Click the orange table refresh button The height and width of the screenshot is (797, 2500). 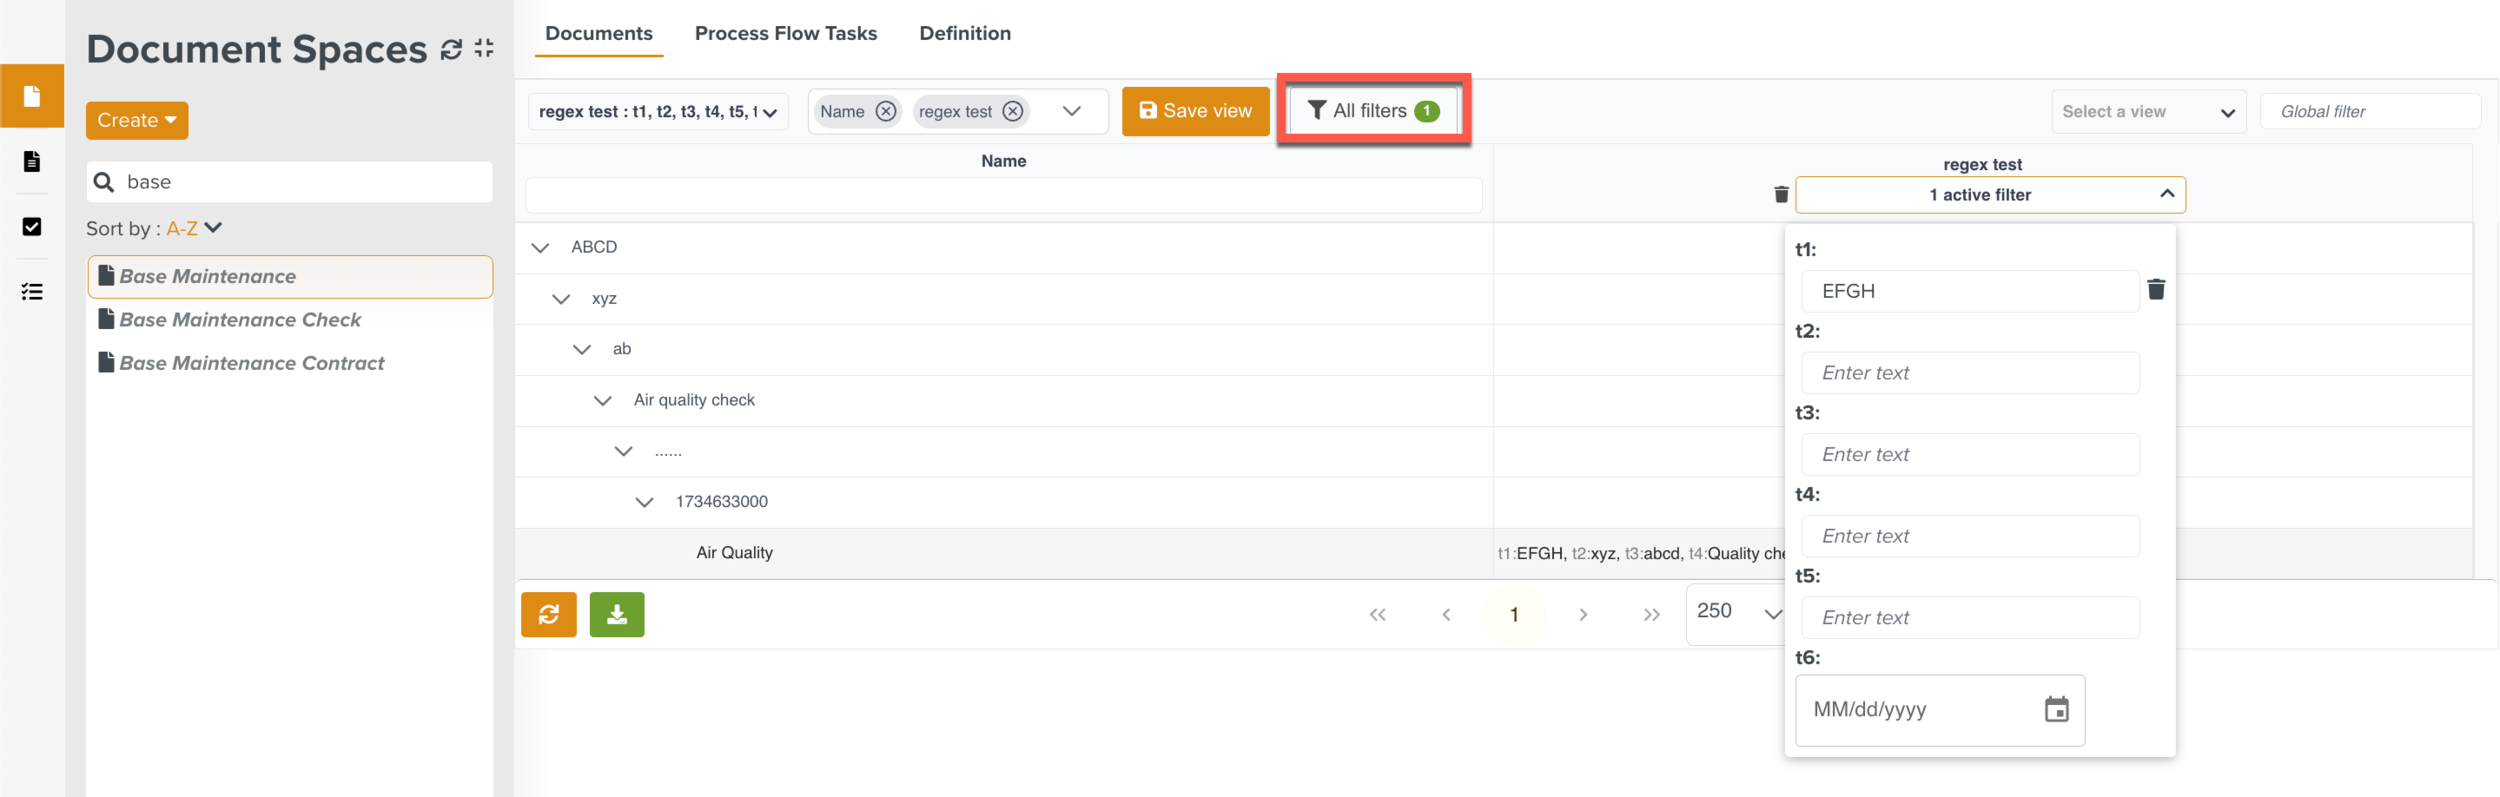pyautogui.click(x=549, y=614)
